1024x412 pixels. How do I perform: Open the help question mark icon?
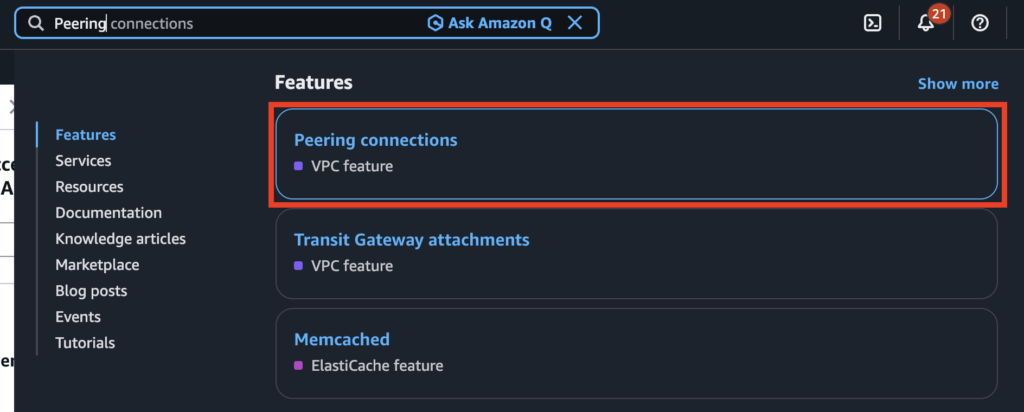980,23
